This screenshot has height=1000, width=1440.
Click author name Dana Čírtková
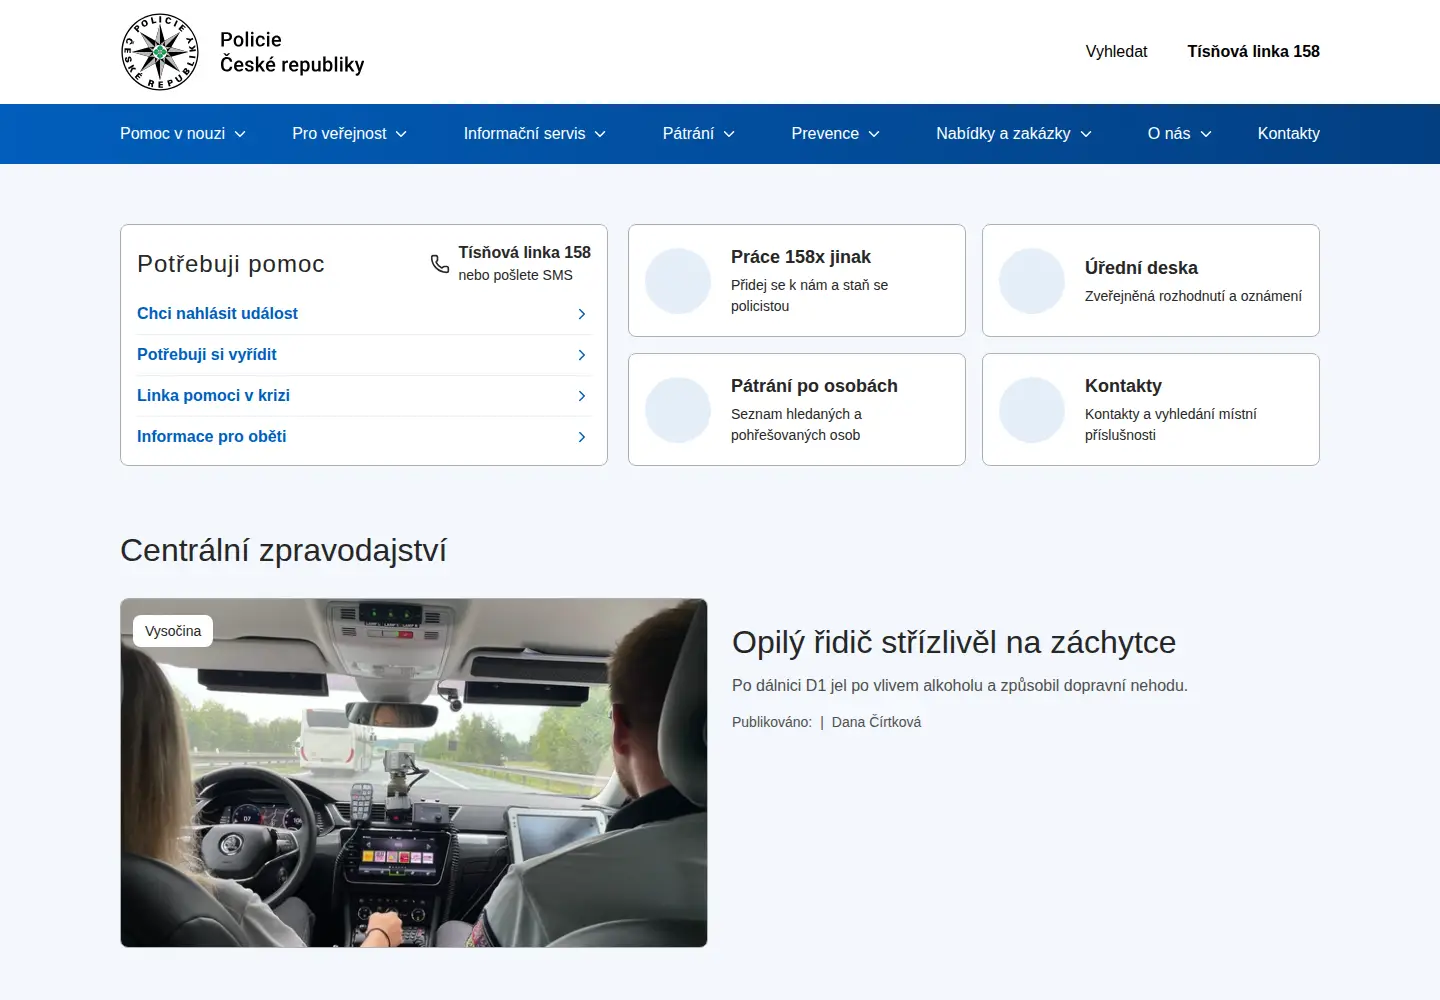coord(876,722)
